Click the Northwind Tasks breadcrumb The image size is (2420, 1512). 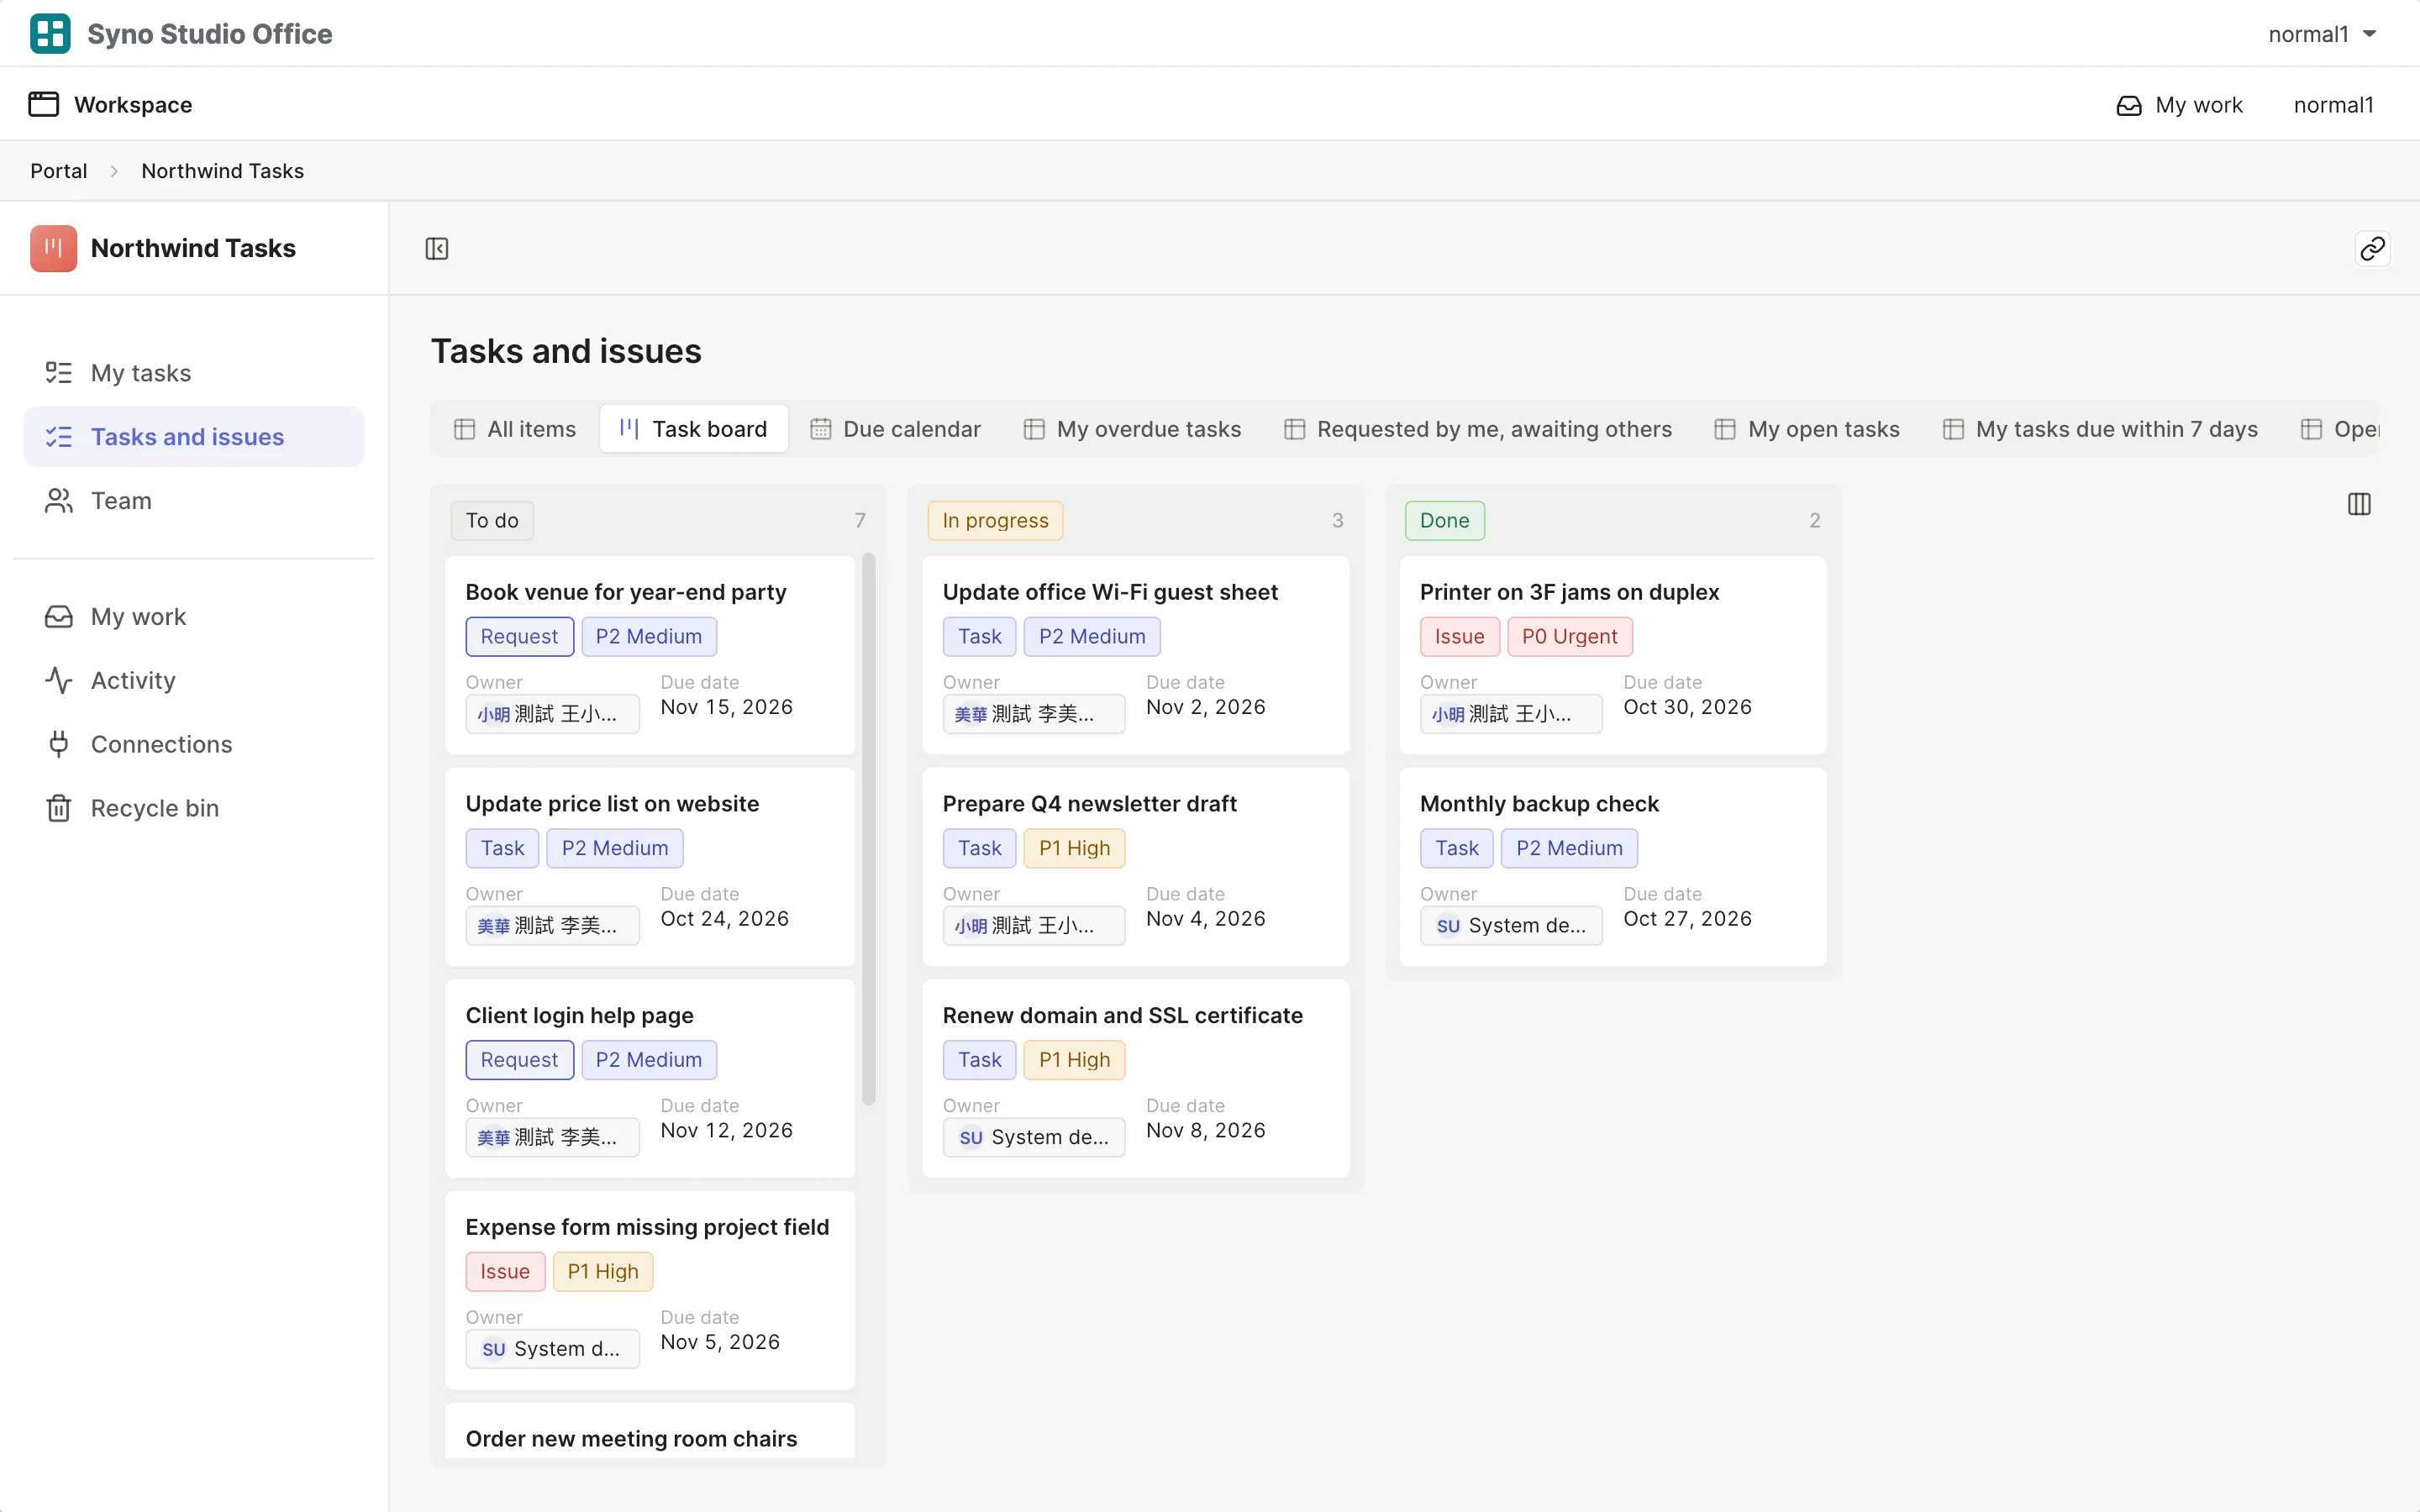click(222, 171)
